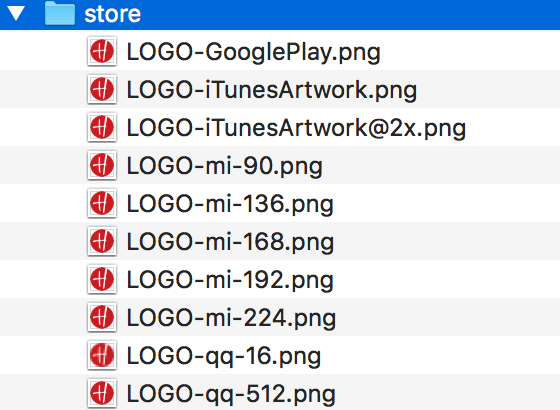560x410 pixels.
Task: Collapse the store folder disclosure triangle
Action: [16, 13]
